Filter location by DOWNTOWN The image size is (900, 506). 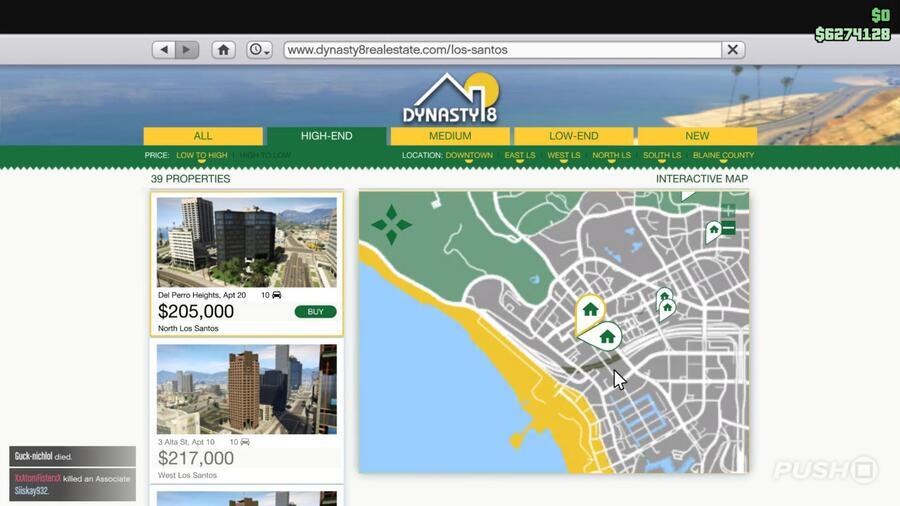[469, 155]
